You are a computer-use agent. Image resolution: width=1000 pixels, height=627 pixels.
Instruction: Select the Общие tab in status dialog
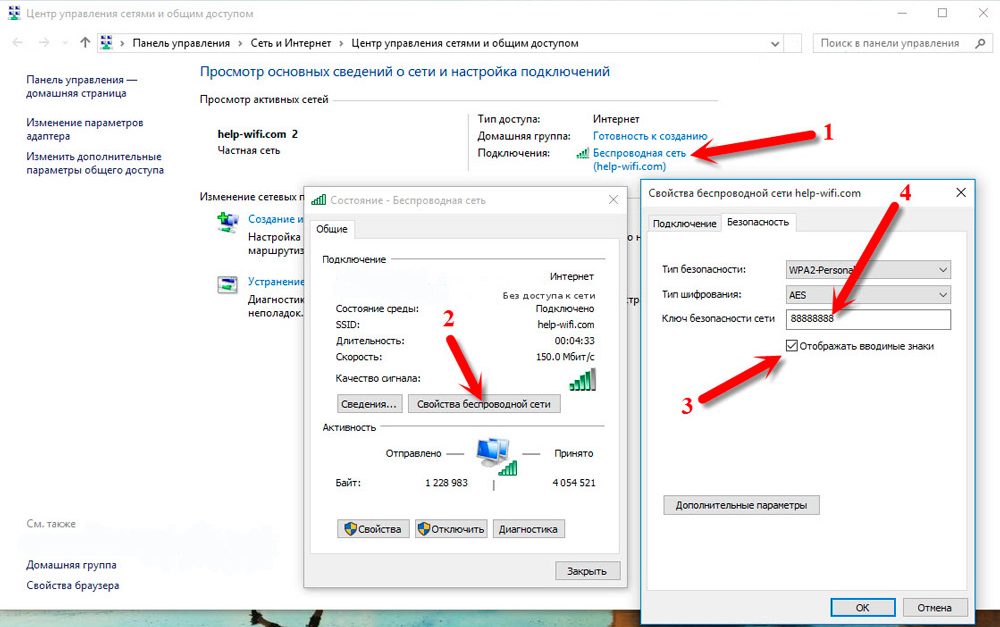[332, 229]
